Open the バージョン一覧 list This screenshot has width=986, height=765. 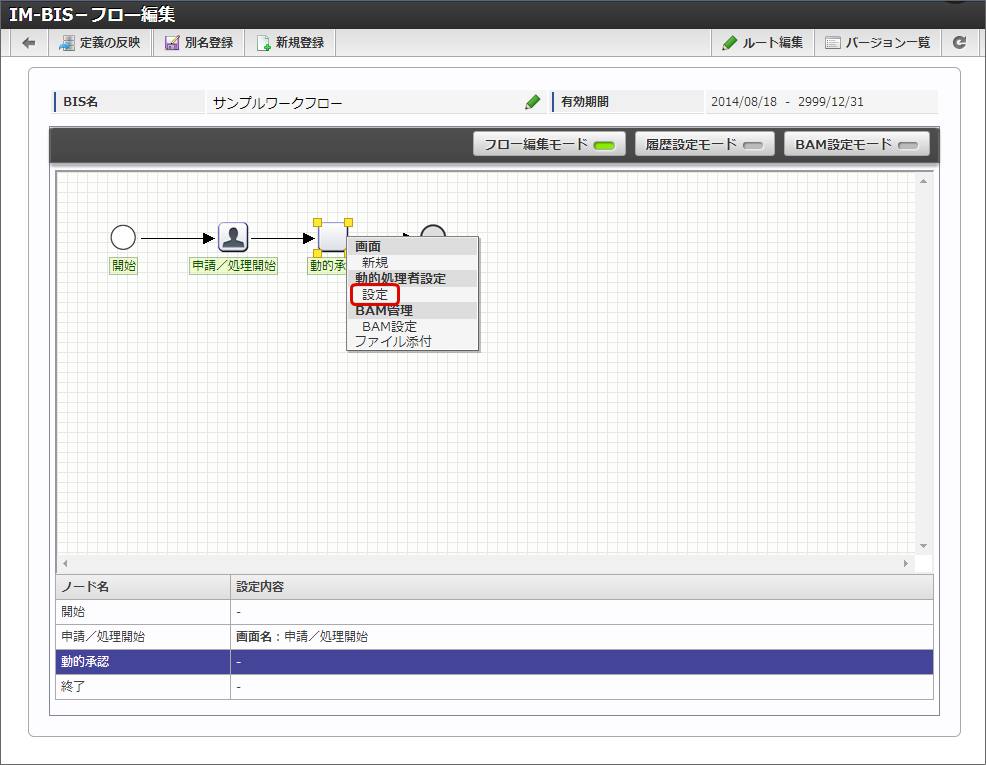tap(878, 43)
